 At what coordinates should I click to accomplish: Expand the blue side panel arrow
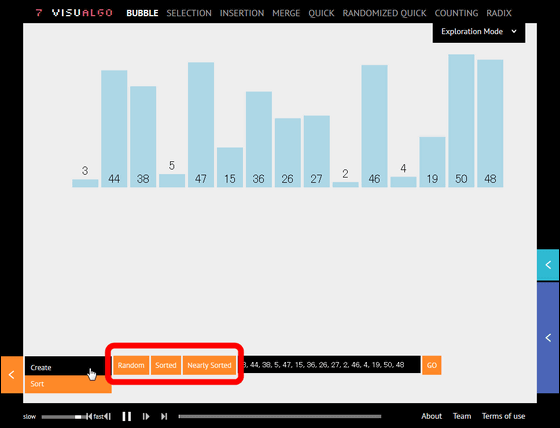pyautogui.click(x=548, y=338)
